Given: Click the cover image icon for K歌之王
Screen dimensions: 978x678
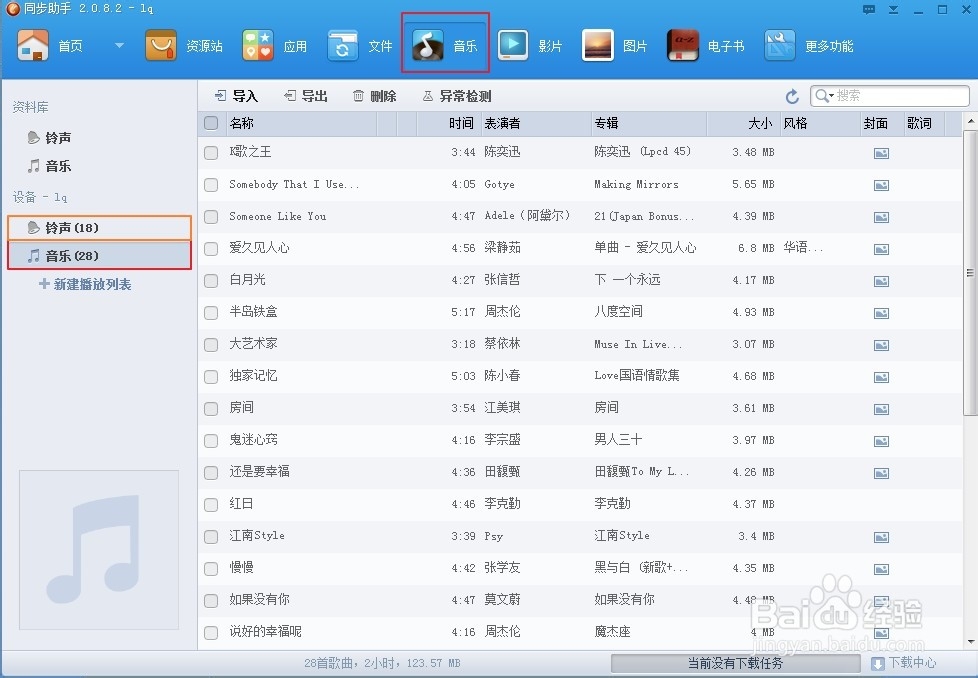Looking at the screenshot, I should pos(881,153).
